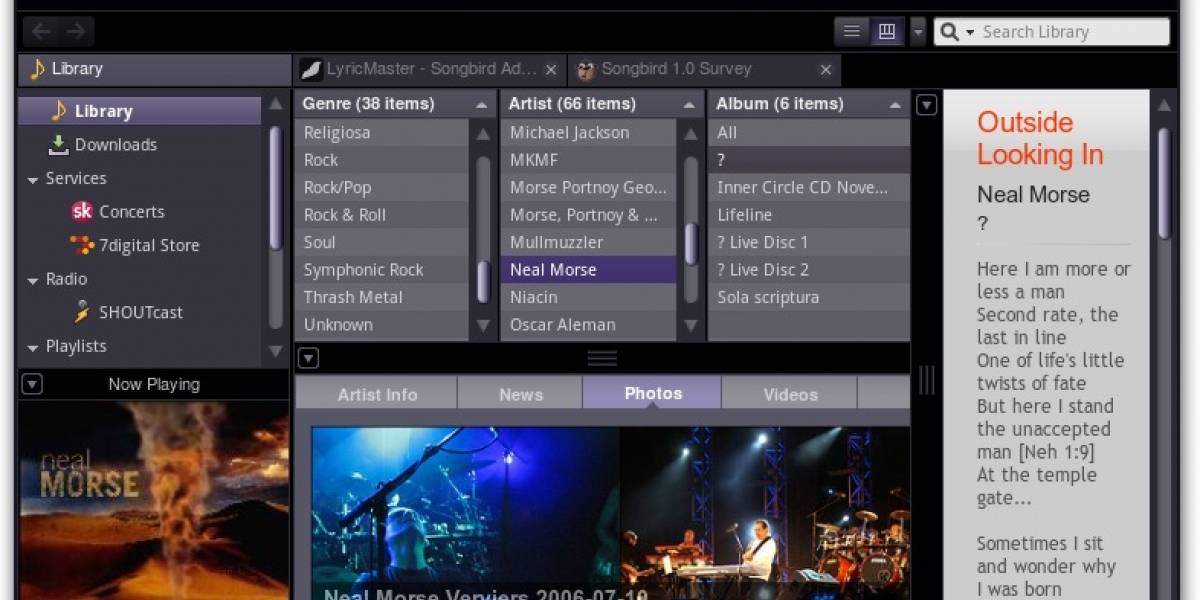Close the Songbird 1.0 Survey tab

(x=826, y=70)
